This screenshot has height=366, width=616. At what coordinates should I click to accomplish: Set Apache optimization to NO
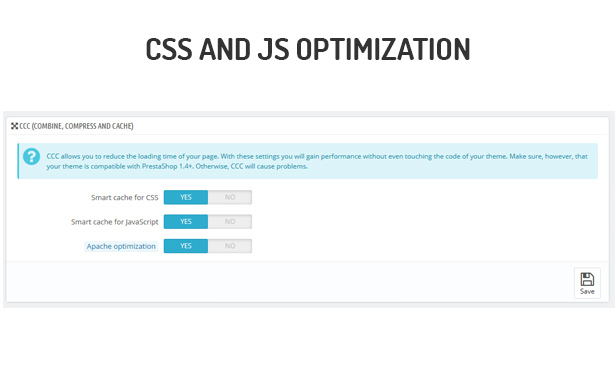pos(230,246)
